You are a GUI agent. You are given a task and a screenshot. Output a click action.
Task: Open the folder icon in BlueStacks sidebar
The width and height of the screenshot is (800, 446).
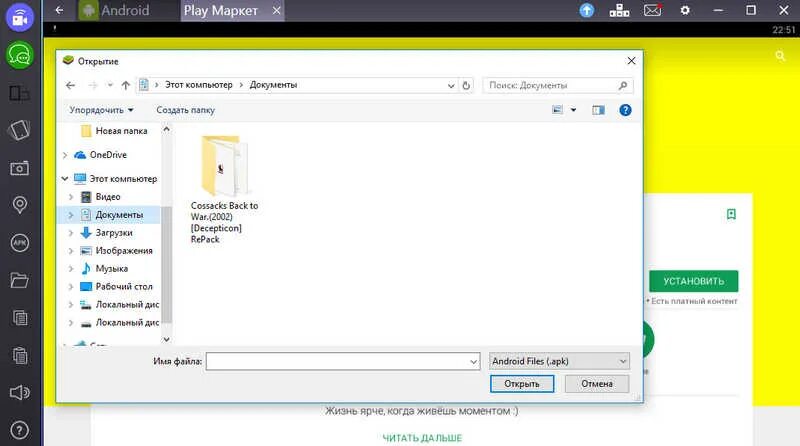click(19, 280)
